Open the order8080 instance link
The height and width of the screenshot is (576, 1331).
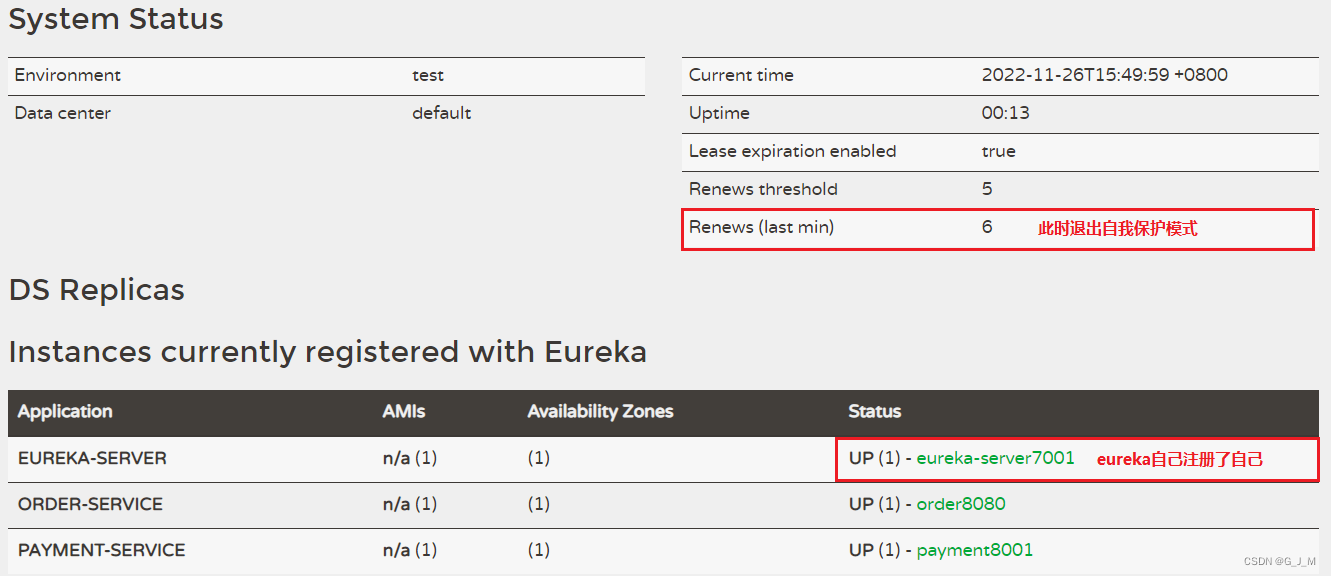click(x=961, y=504)
